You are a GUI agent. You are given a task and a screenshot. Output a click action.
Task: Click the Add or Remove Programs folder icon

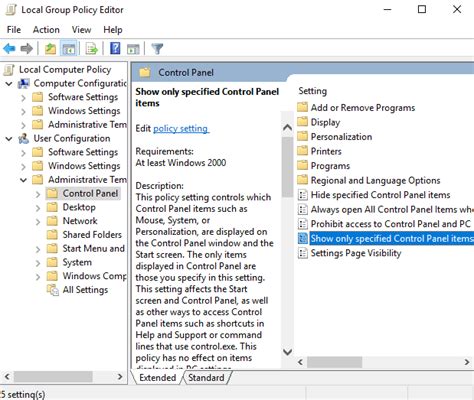coord(302,107)
